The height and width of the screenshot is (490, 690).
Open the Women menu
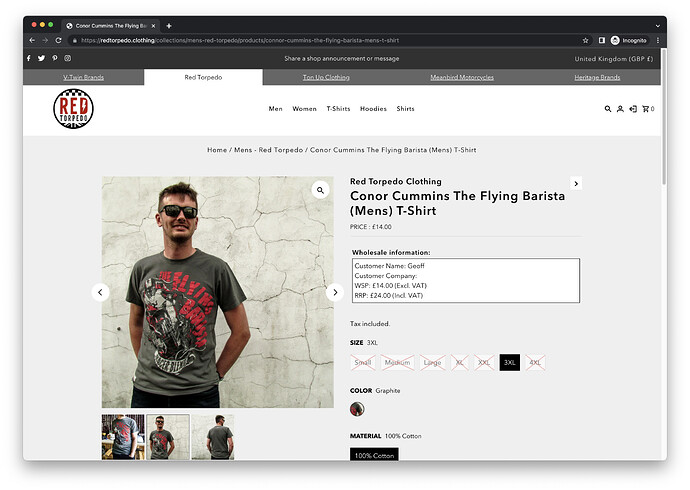(x=305, y=109)
